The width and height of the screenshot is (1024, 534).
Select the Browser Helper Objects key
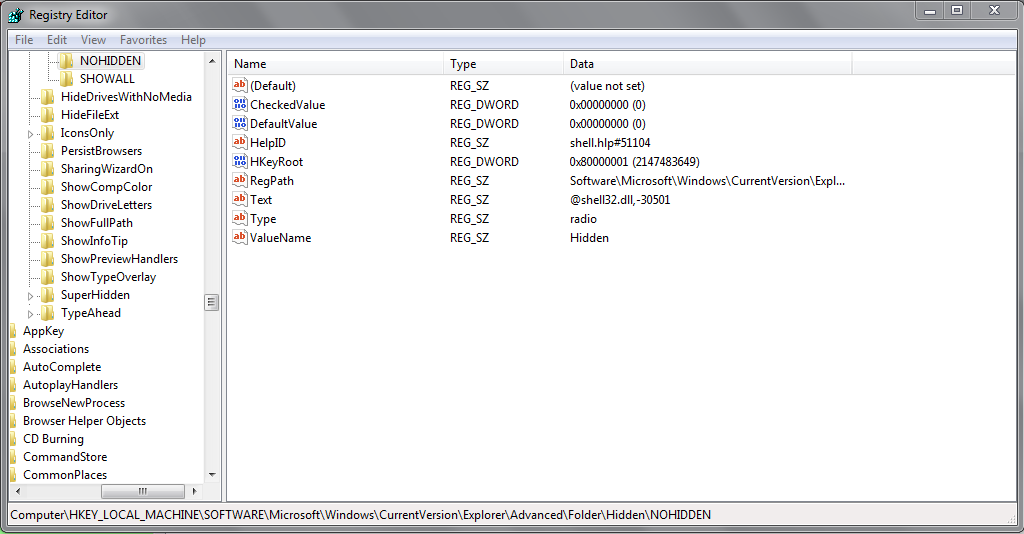click(84, 421)
